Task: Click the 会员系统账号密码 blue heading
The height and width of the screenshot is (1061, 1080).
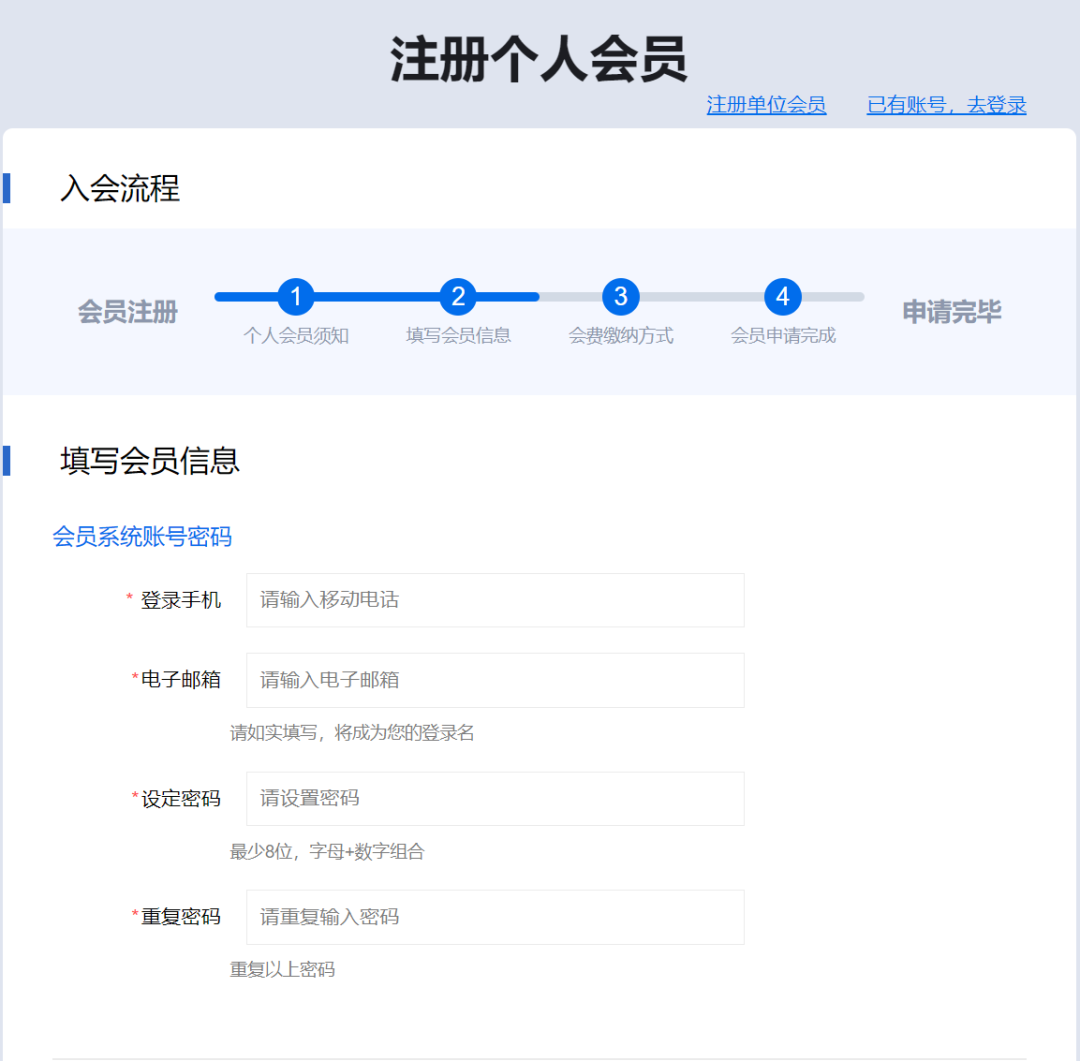Action: [143, 536]
